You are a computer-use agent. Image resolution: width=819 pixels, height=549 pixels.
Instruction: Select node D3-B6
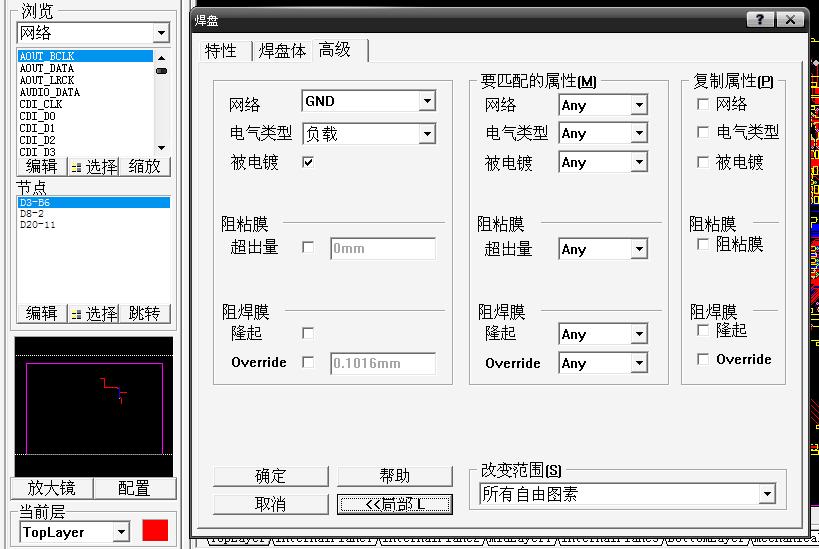coord(94,202)
